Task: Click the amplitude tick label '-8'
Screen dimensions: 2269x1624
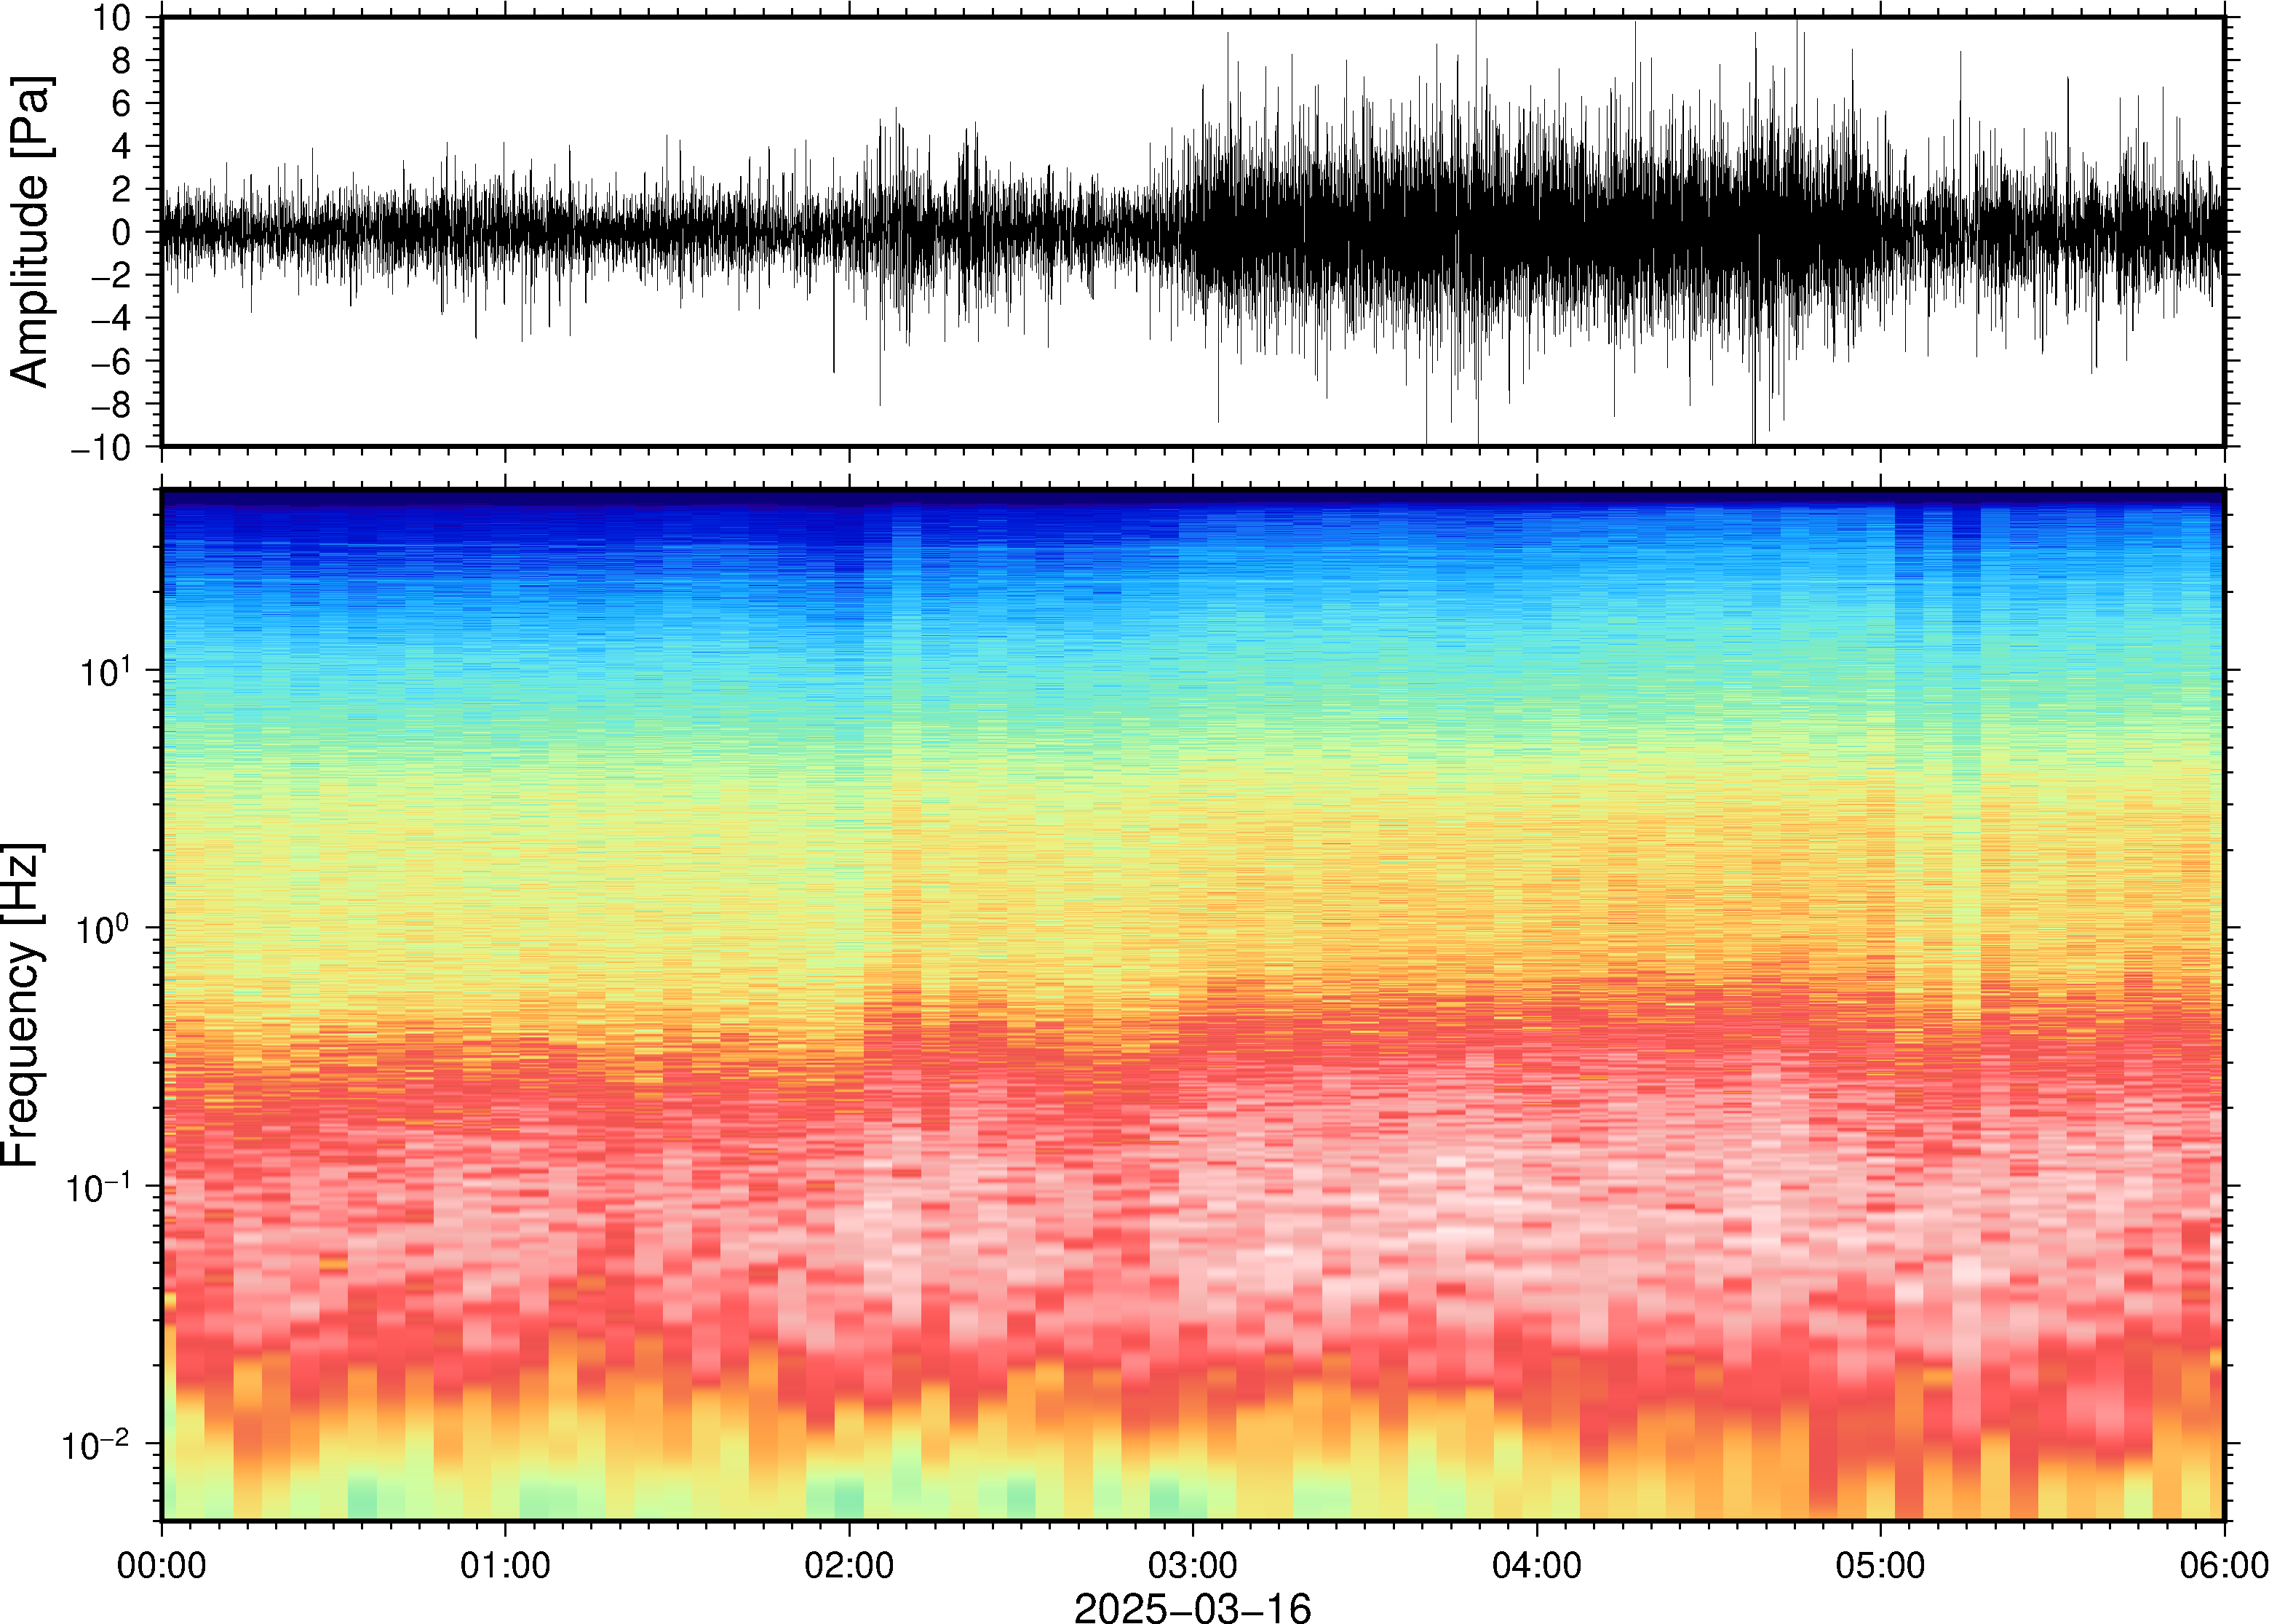Action: pos(111,405)
